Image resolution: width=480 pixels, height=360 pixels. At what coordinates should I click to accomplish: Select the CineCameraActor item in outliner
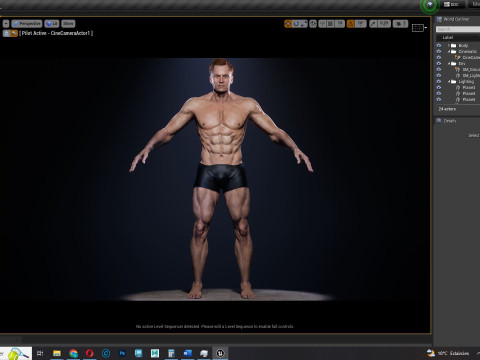[x=471, y=57]
